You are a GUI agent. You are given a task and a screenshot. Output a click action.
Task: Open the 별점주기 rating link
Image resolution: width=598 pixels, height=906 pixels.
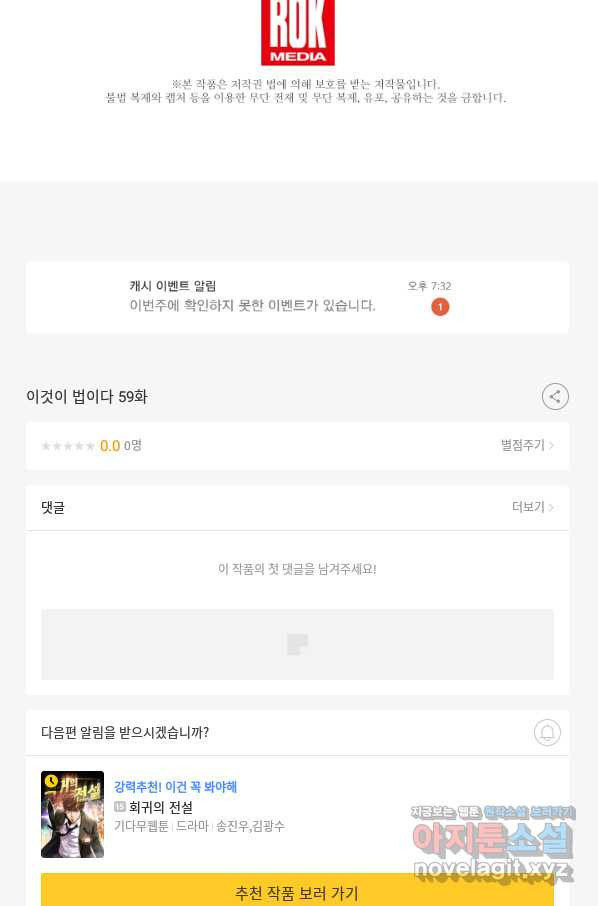(527, 445)
